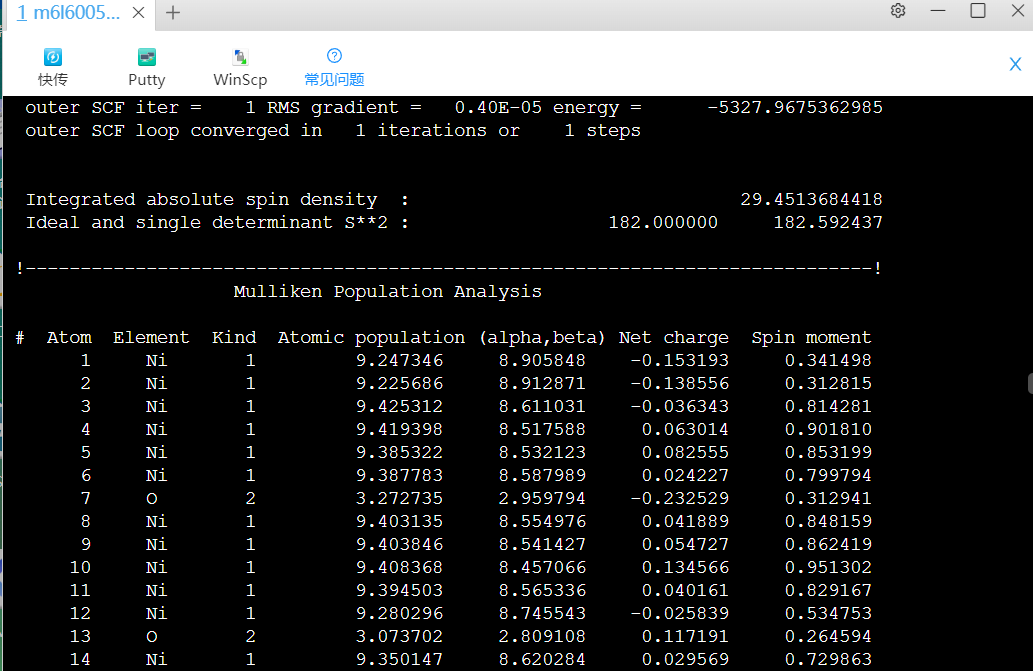Image resolution: width=1033 pixels, height=671 pixels.
Task: Click atom 6 spin moment 0.799794
Action: 828,476
